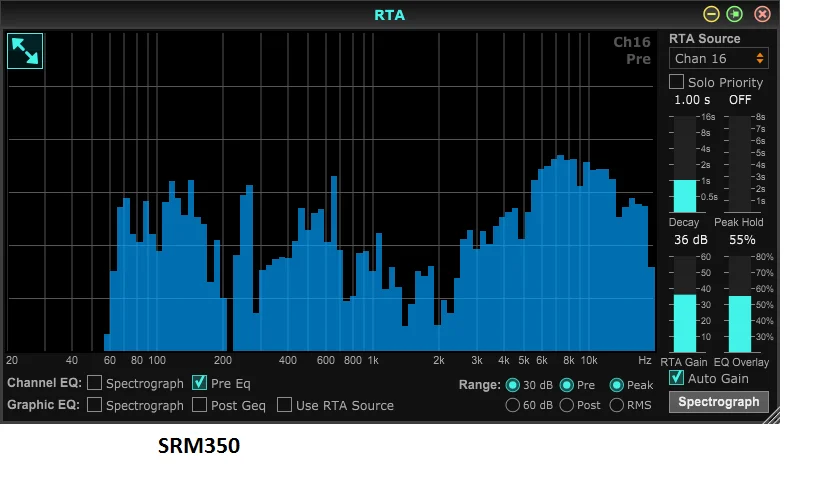This screenshot has width=820, height=487.
Task: Expand the RTA graph to full size
Action: 25,51
